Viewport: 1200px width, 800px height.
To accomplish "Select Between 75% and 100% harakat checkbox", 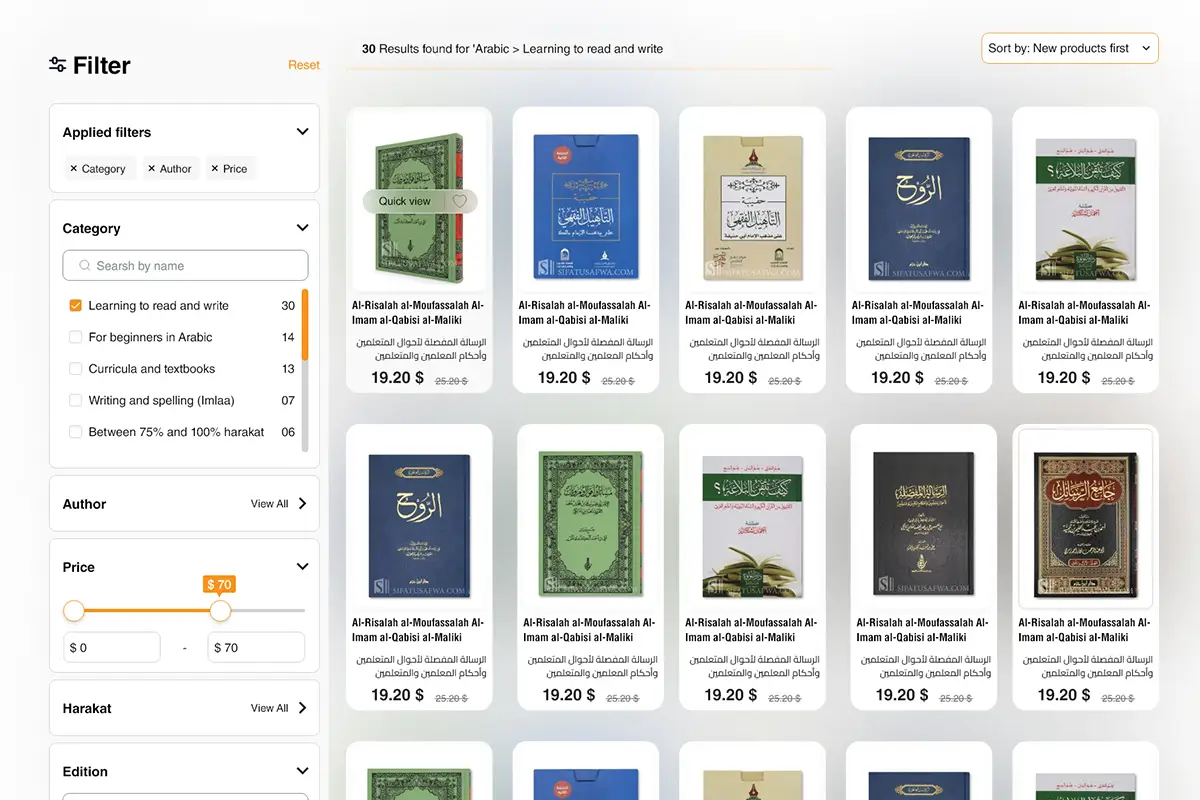I will click(x=75, y=432).
